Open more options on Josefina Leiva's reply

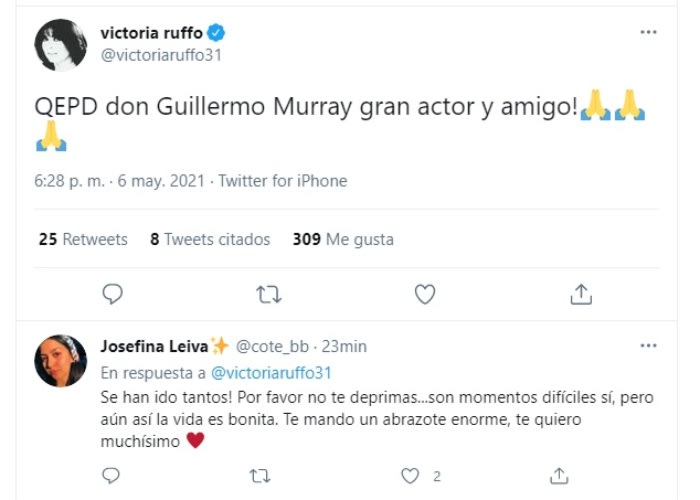click(649, 346)
